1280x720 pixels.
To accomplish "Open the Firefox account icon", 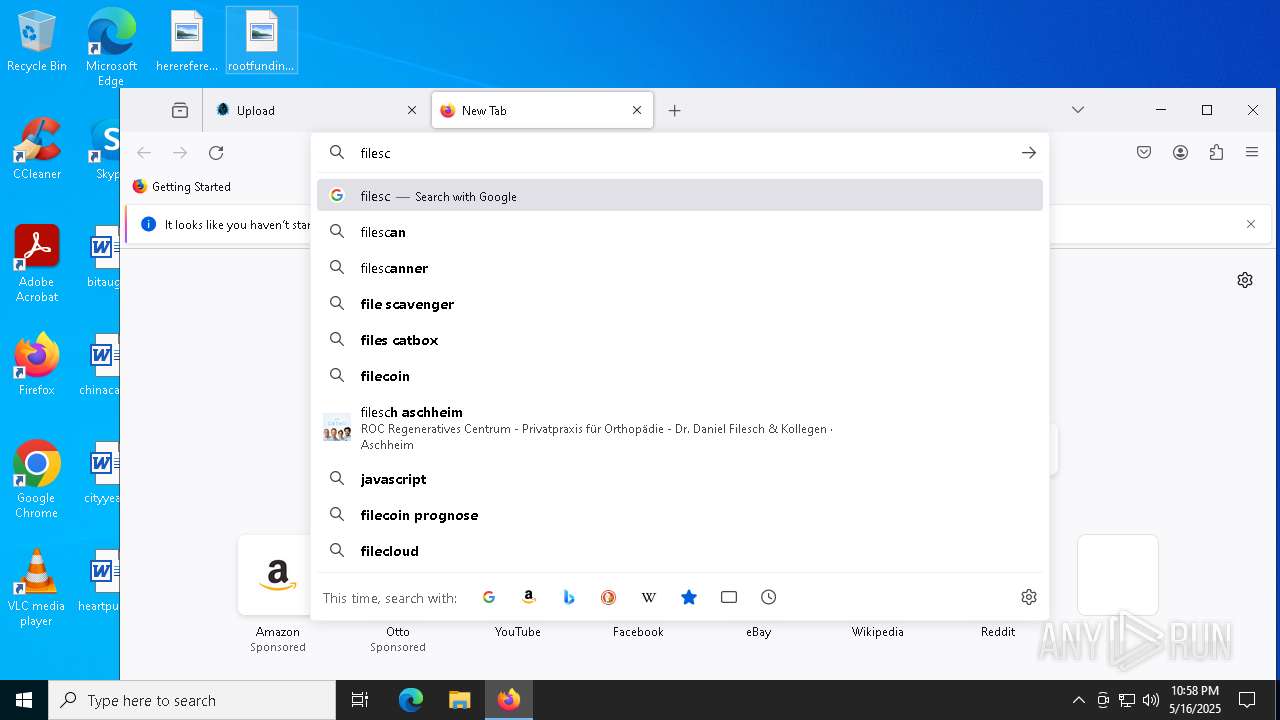I will point(1180,153).
